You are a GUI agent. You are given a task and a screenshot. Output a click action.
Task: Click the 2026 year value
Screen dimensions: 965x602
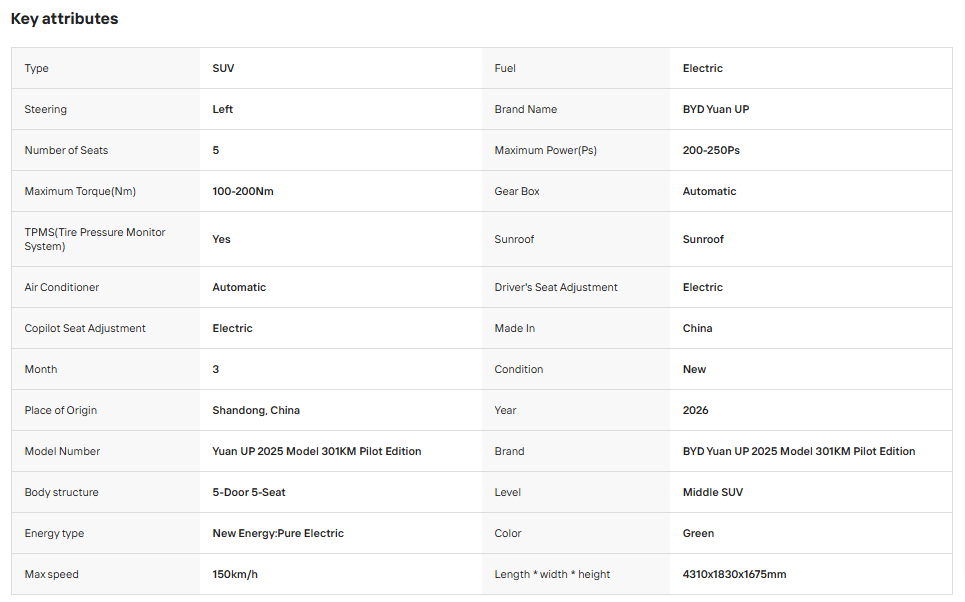tap(695, 410)
